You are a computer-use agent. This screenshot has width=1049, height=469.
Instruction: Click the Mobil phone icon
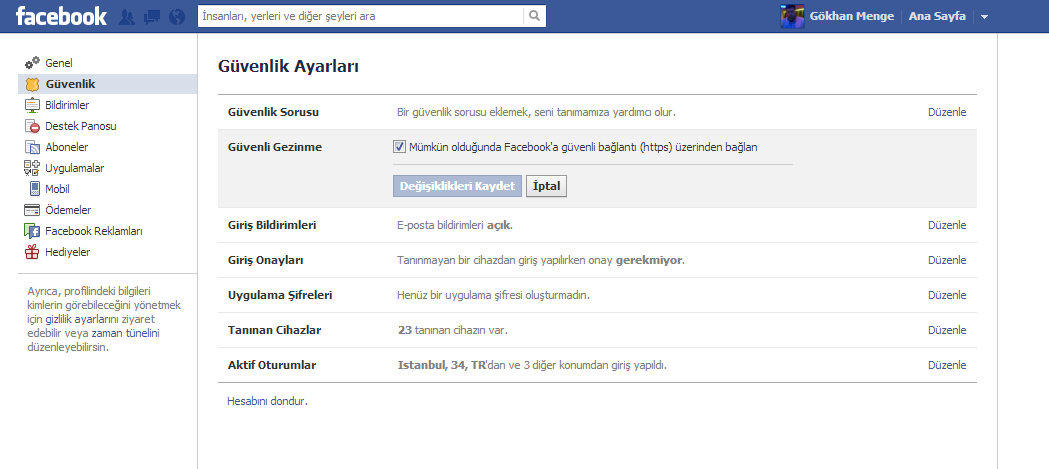tap(34, 189)
